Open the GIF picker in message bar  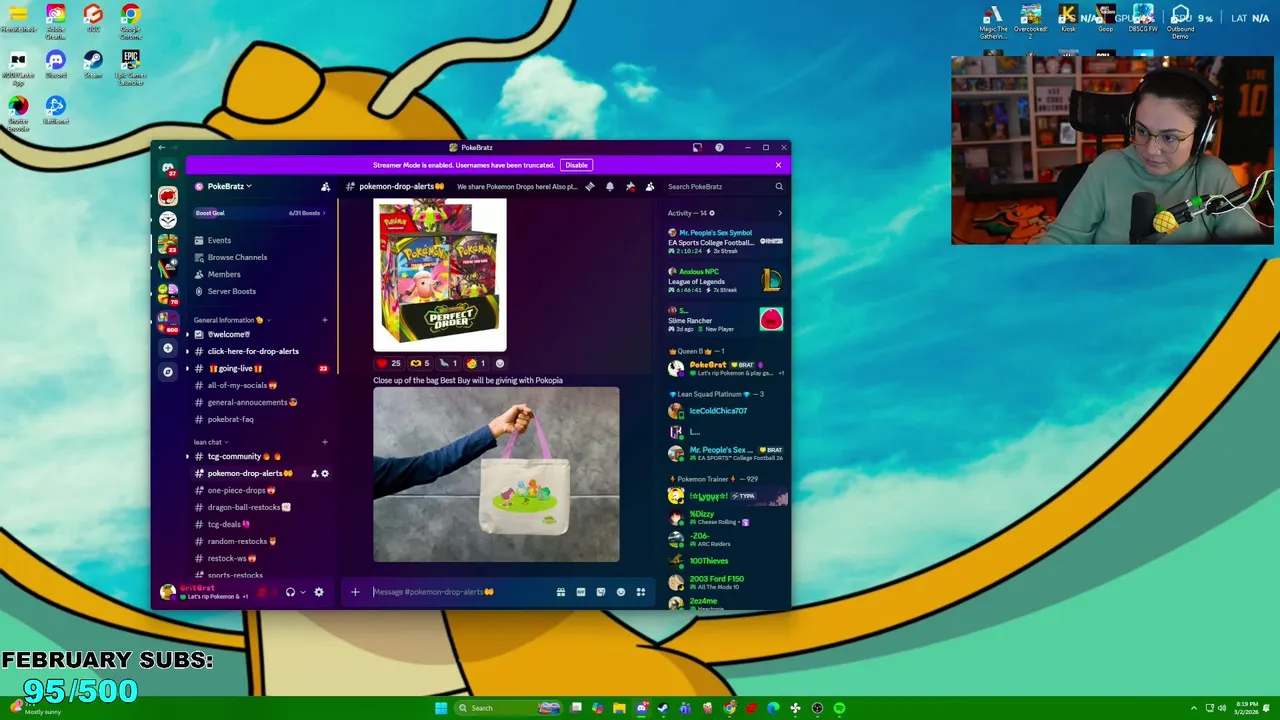(x=581, y=592)
